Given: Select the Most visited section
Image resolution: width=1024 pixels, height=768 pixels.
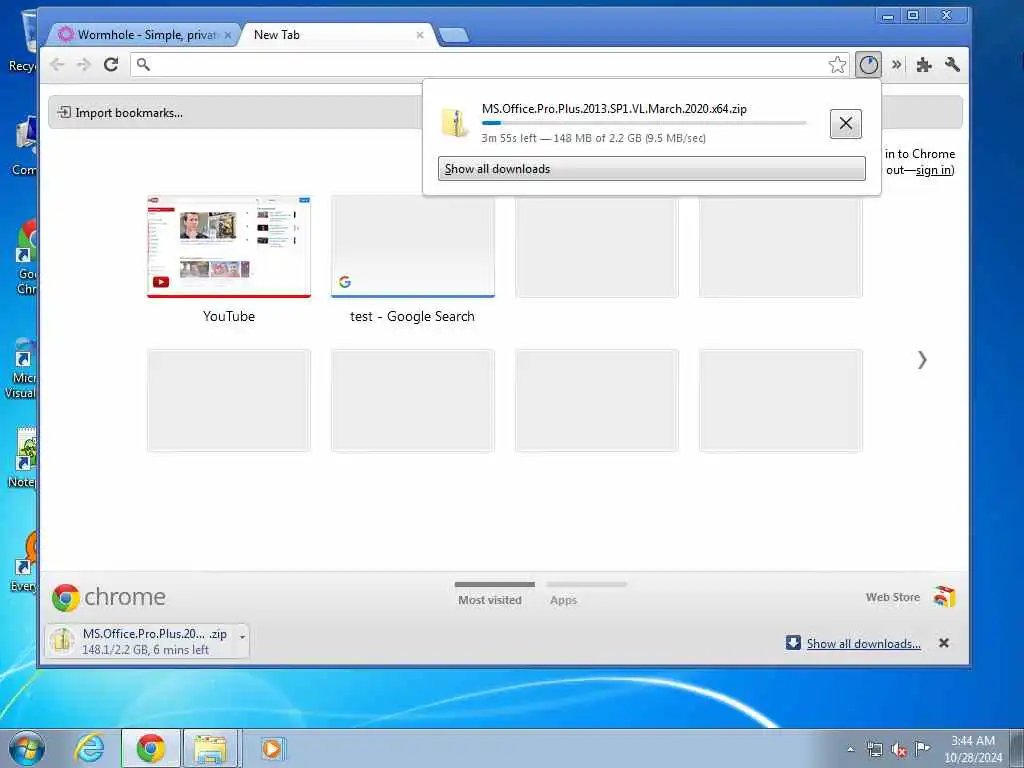Looking at the screenshot, I should 490,600.
